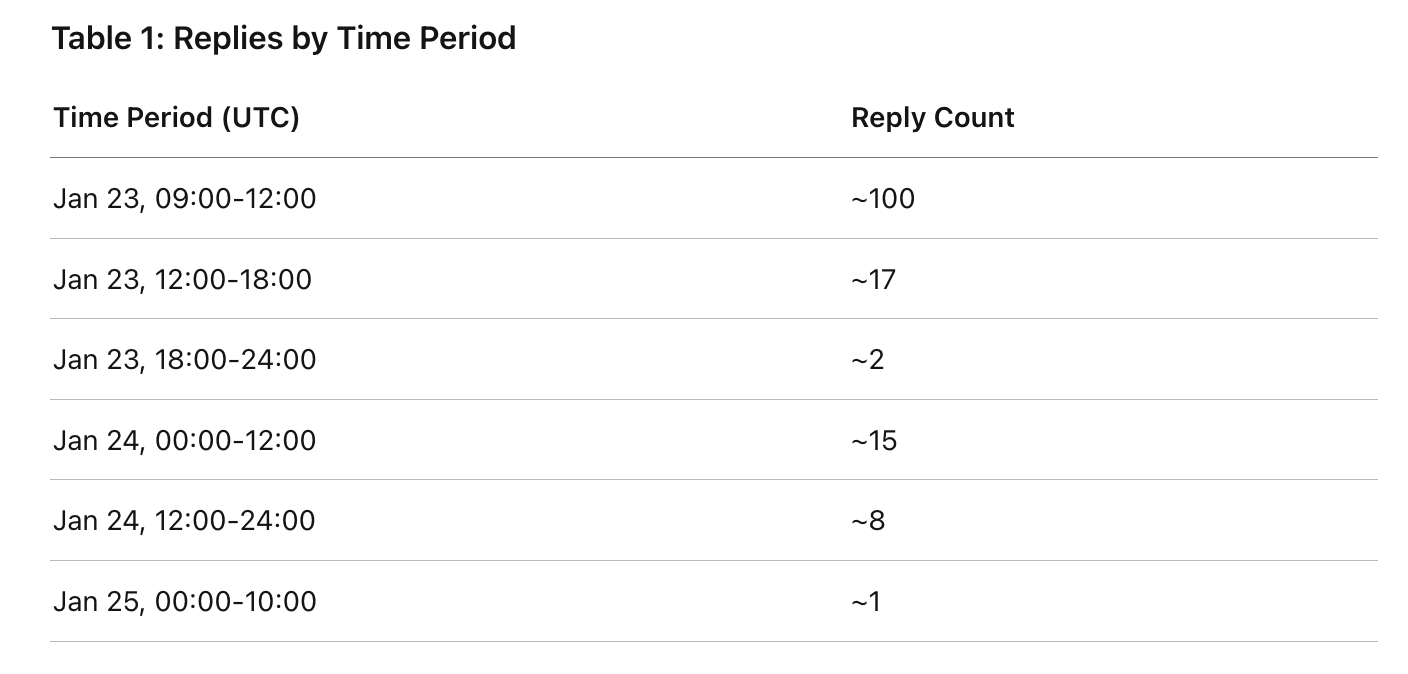Image resolution: width=1408 pixels, height=674 pixels.
Task: Select the 'Jan 23, 09:00-12:00' time period cell
Action: point(185,199)
